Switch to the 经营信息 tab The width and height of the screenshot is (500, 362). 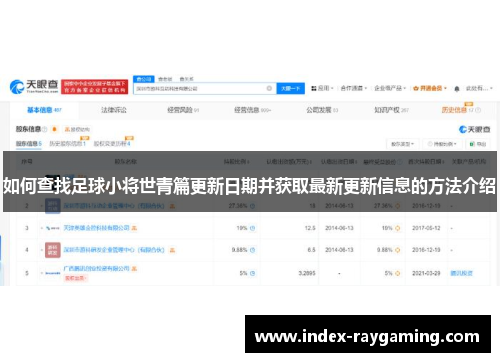[x=252, y=110]
